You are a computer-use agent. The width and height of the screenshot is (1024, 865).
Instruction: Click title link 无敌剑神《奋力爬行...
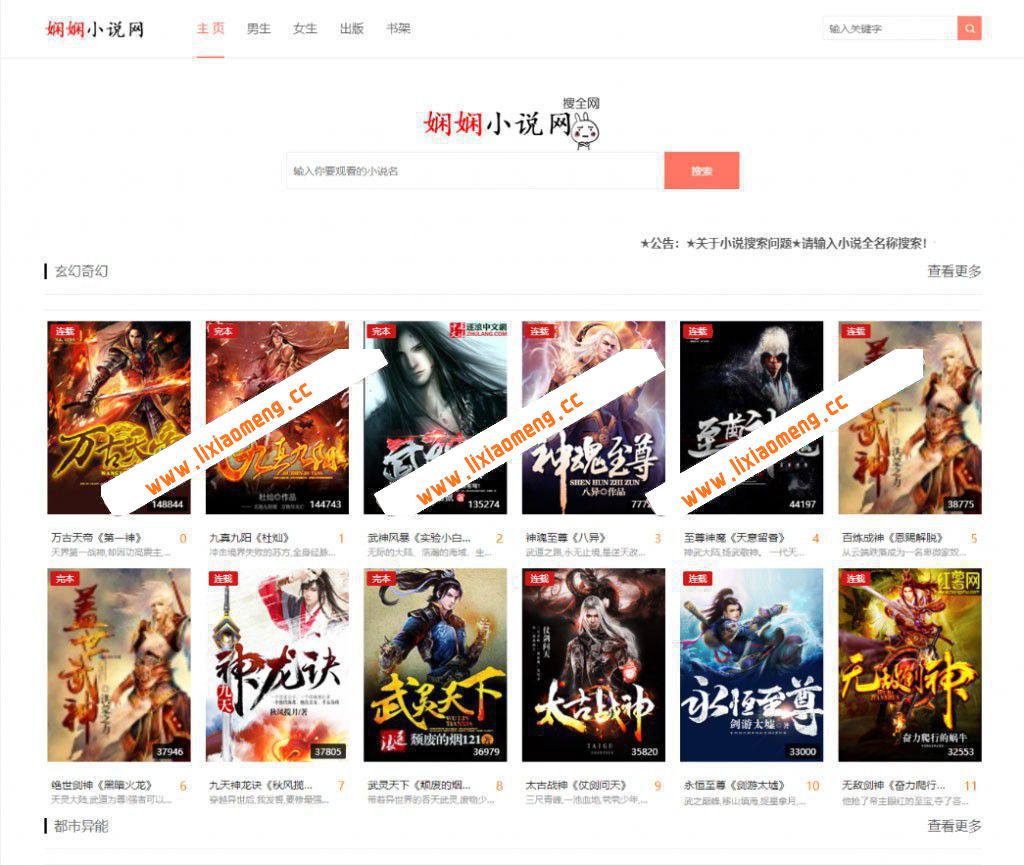click(893, 785)
